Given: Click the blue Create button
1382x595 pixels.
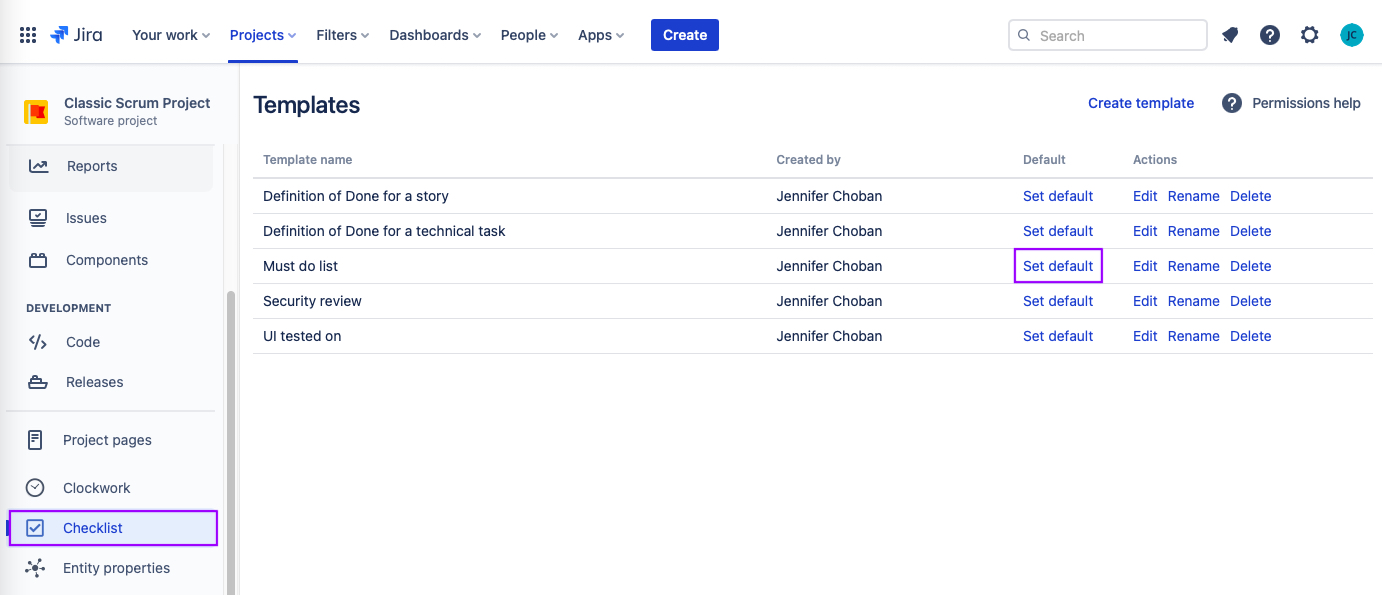Looking at the screenshot, I should click(x=685, y=35).
